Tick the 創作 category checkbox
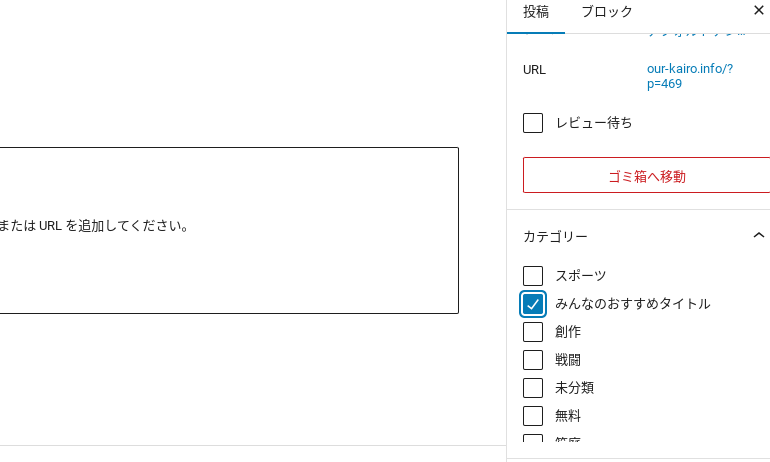 (533, 332)
